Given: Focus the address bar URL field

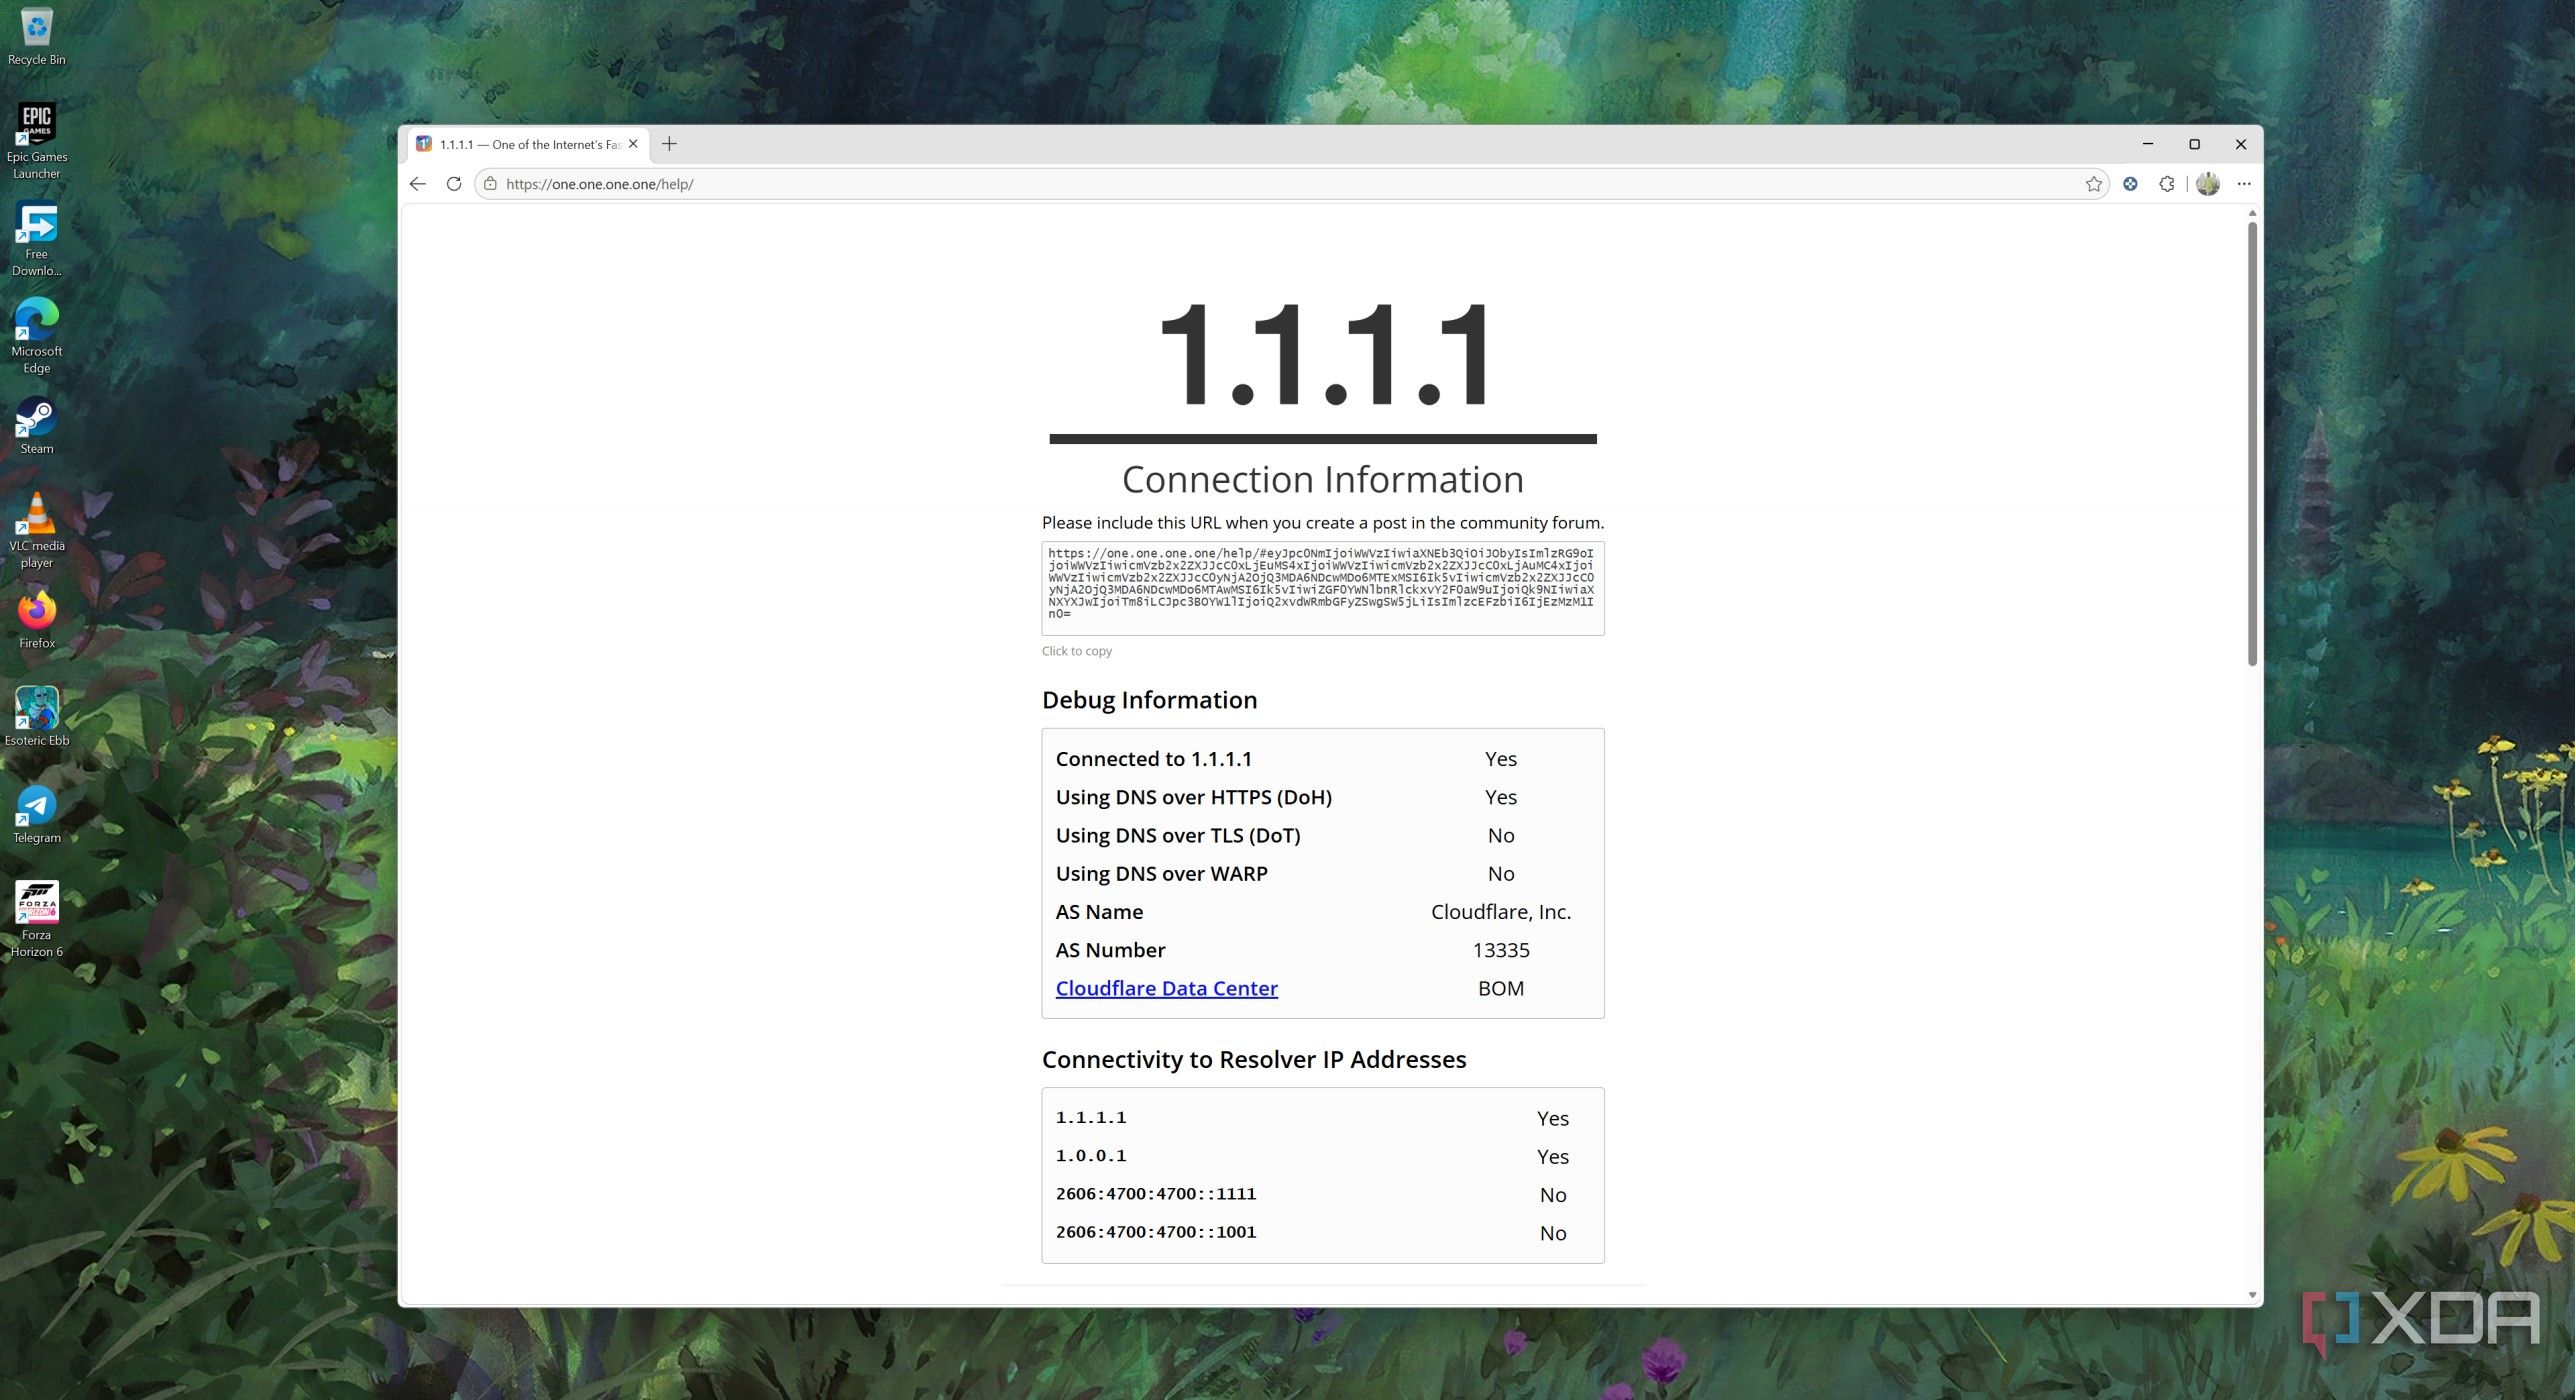Looking at the screenshot, I should pos(1290,184).
